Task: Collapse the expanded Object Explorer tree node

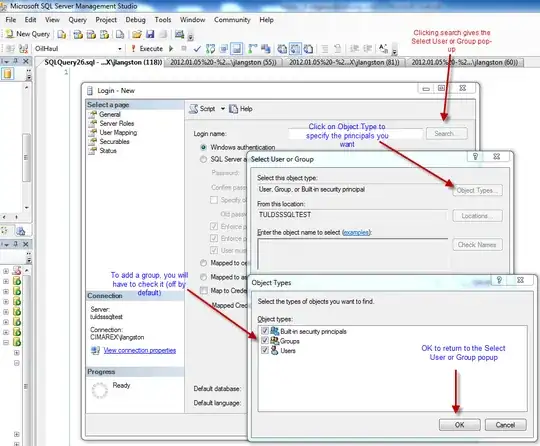Action: click(6, 342)
